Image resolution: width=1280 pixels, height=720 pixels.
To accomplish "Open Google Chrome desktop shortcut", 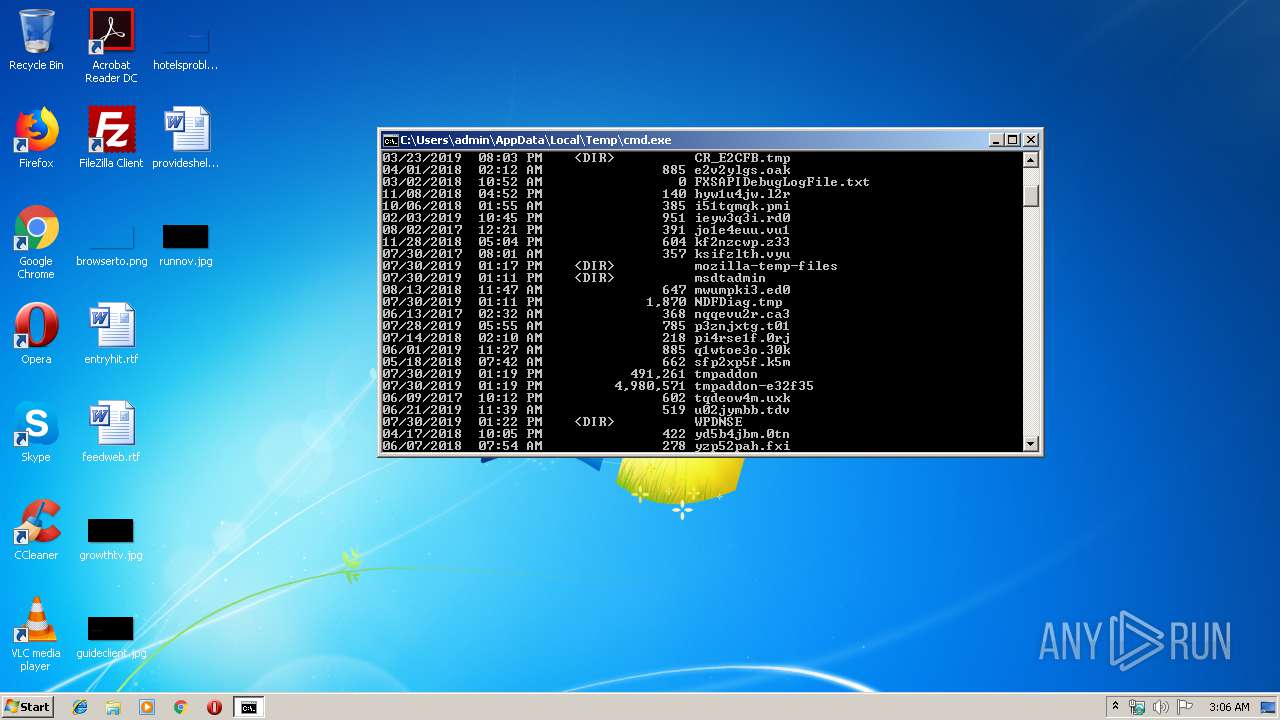I will pos(36,243).
